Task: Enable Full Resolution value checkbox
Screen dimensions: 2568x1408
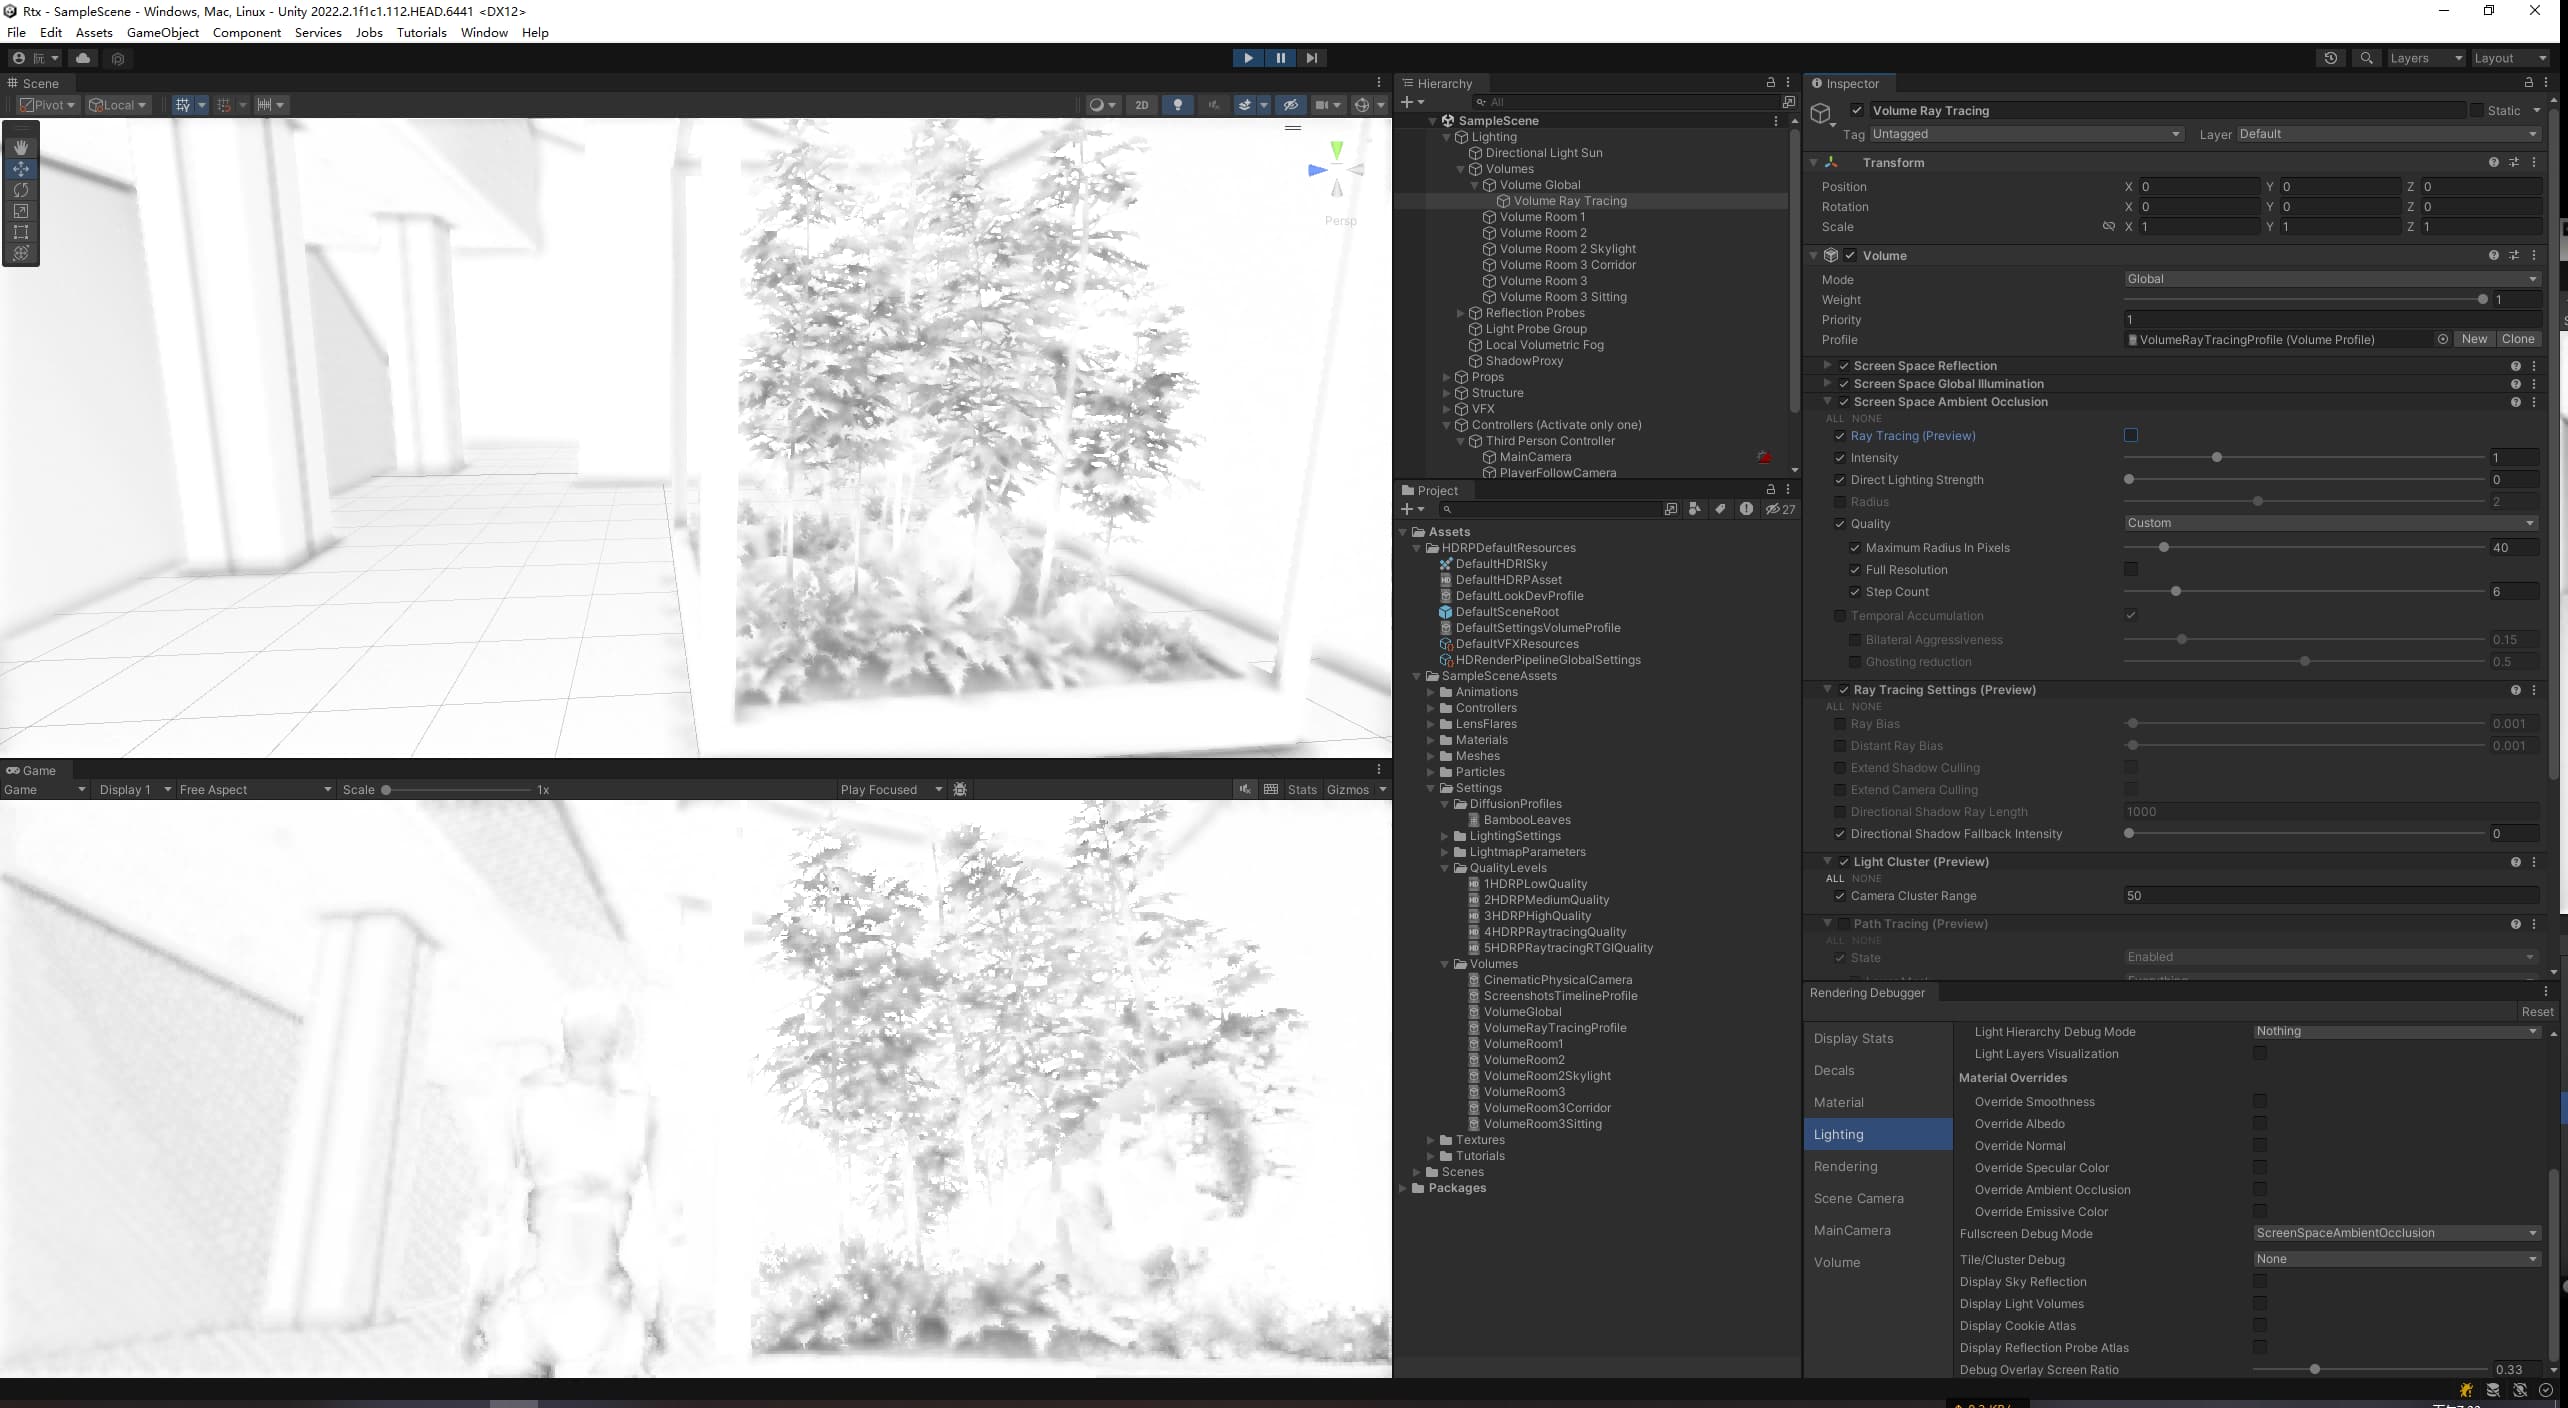Action: tap(2131, 569)
